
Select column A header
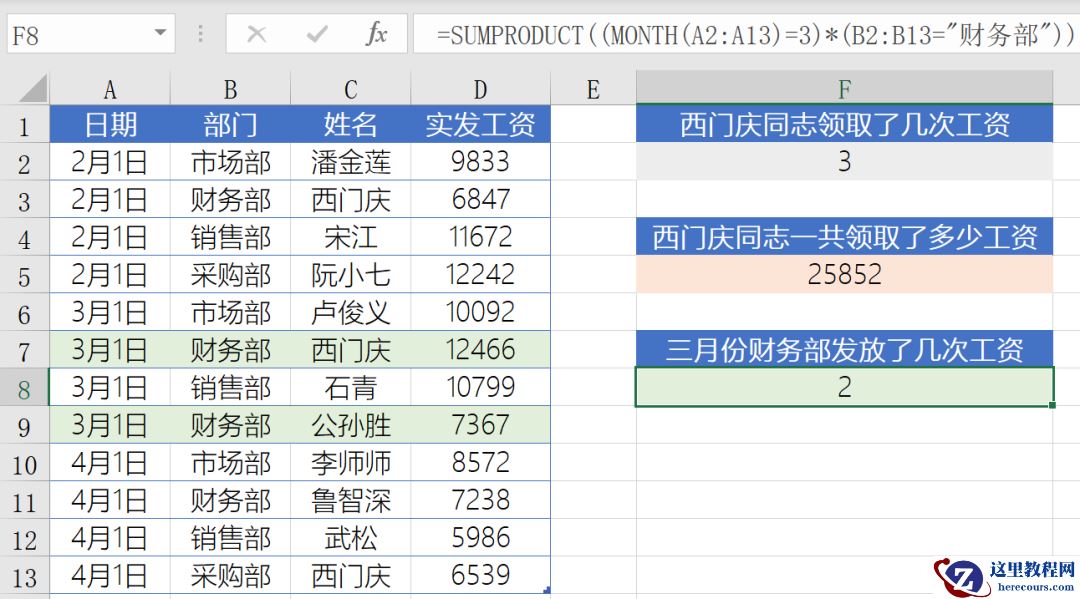tap(110, 90)
